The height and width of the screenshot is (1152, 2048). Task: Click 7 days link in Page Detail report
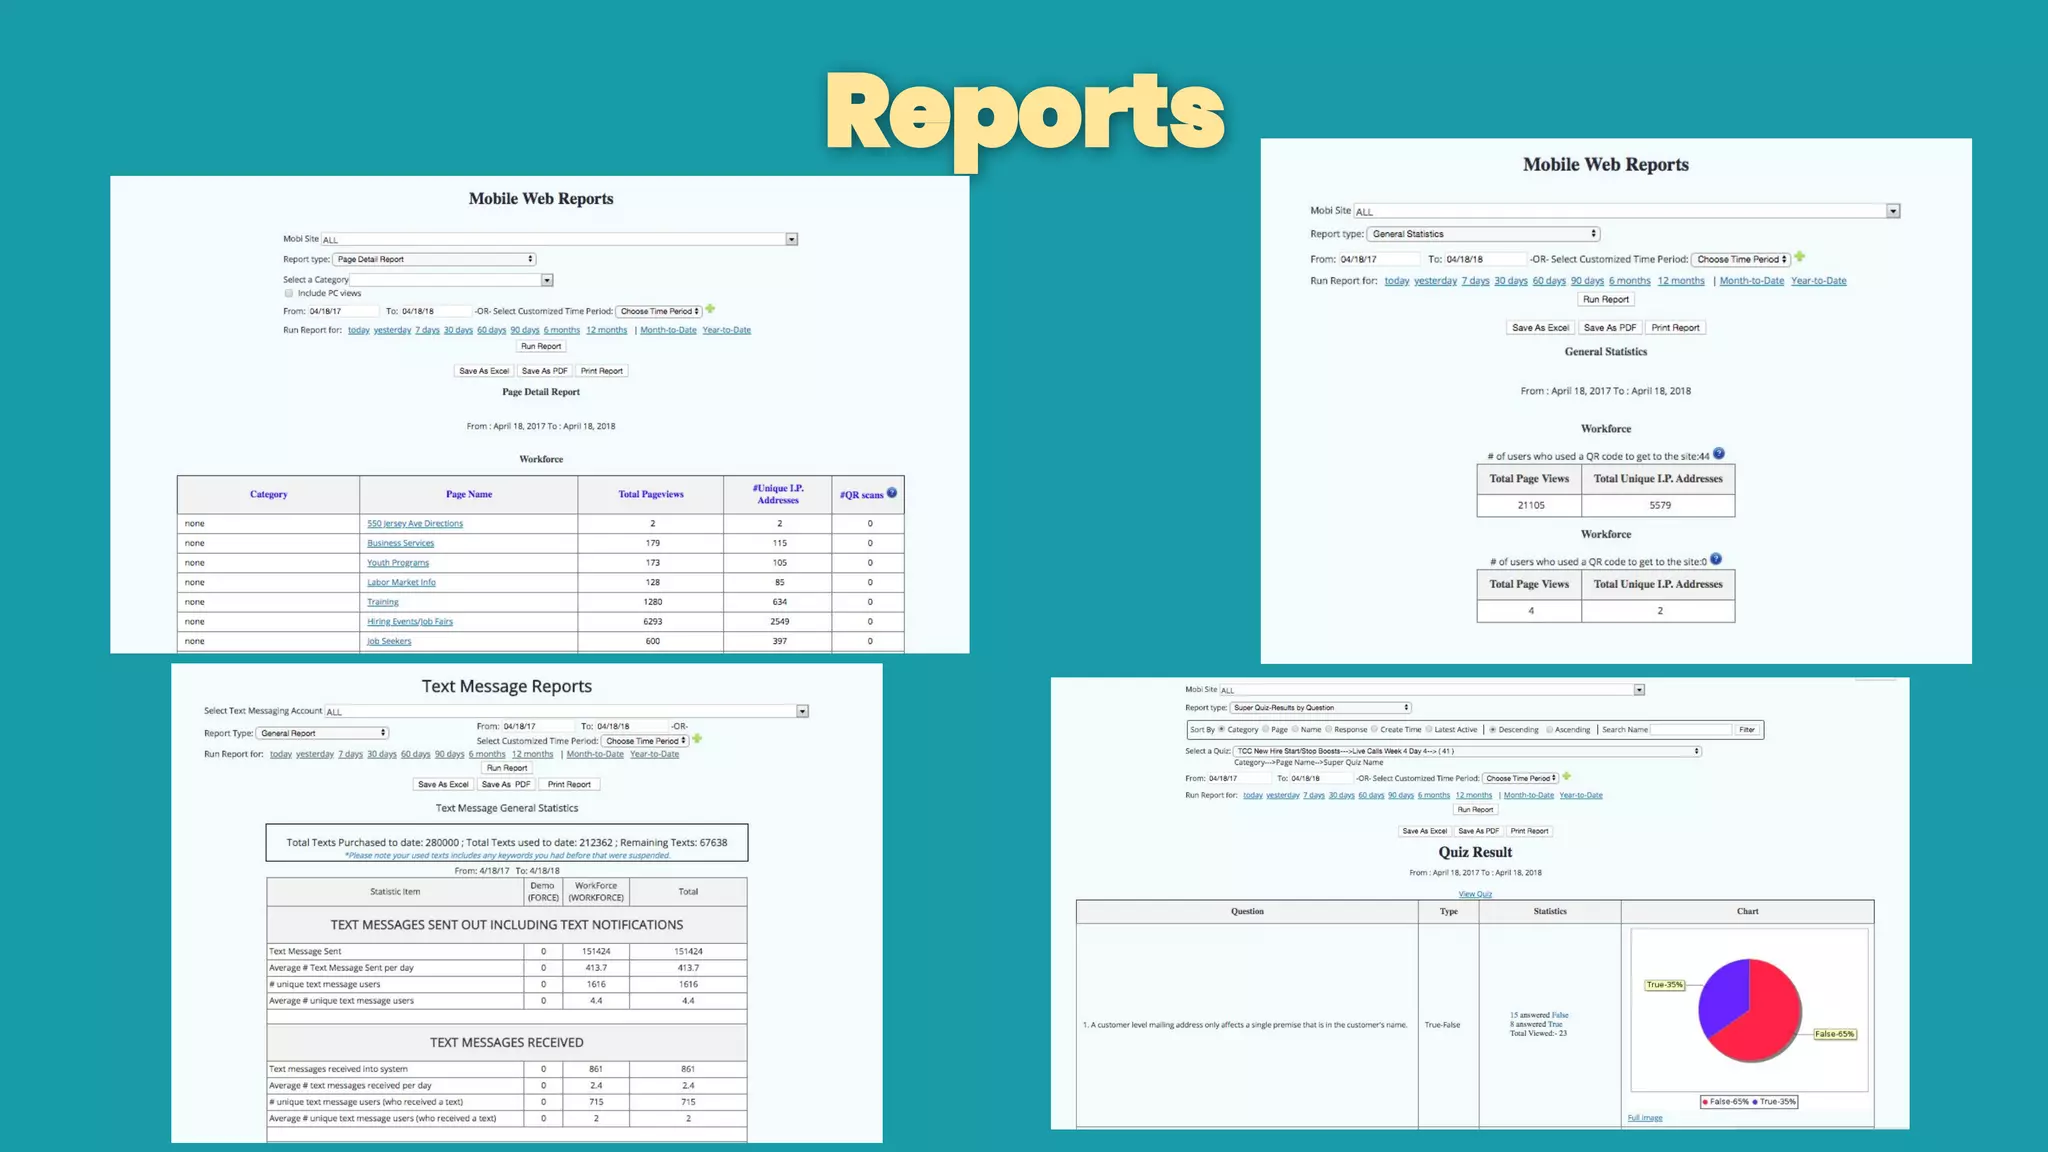tap(427, 330)
